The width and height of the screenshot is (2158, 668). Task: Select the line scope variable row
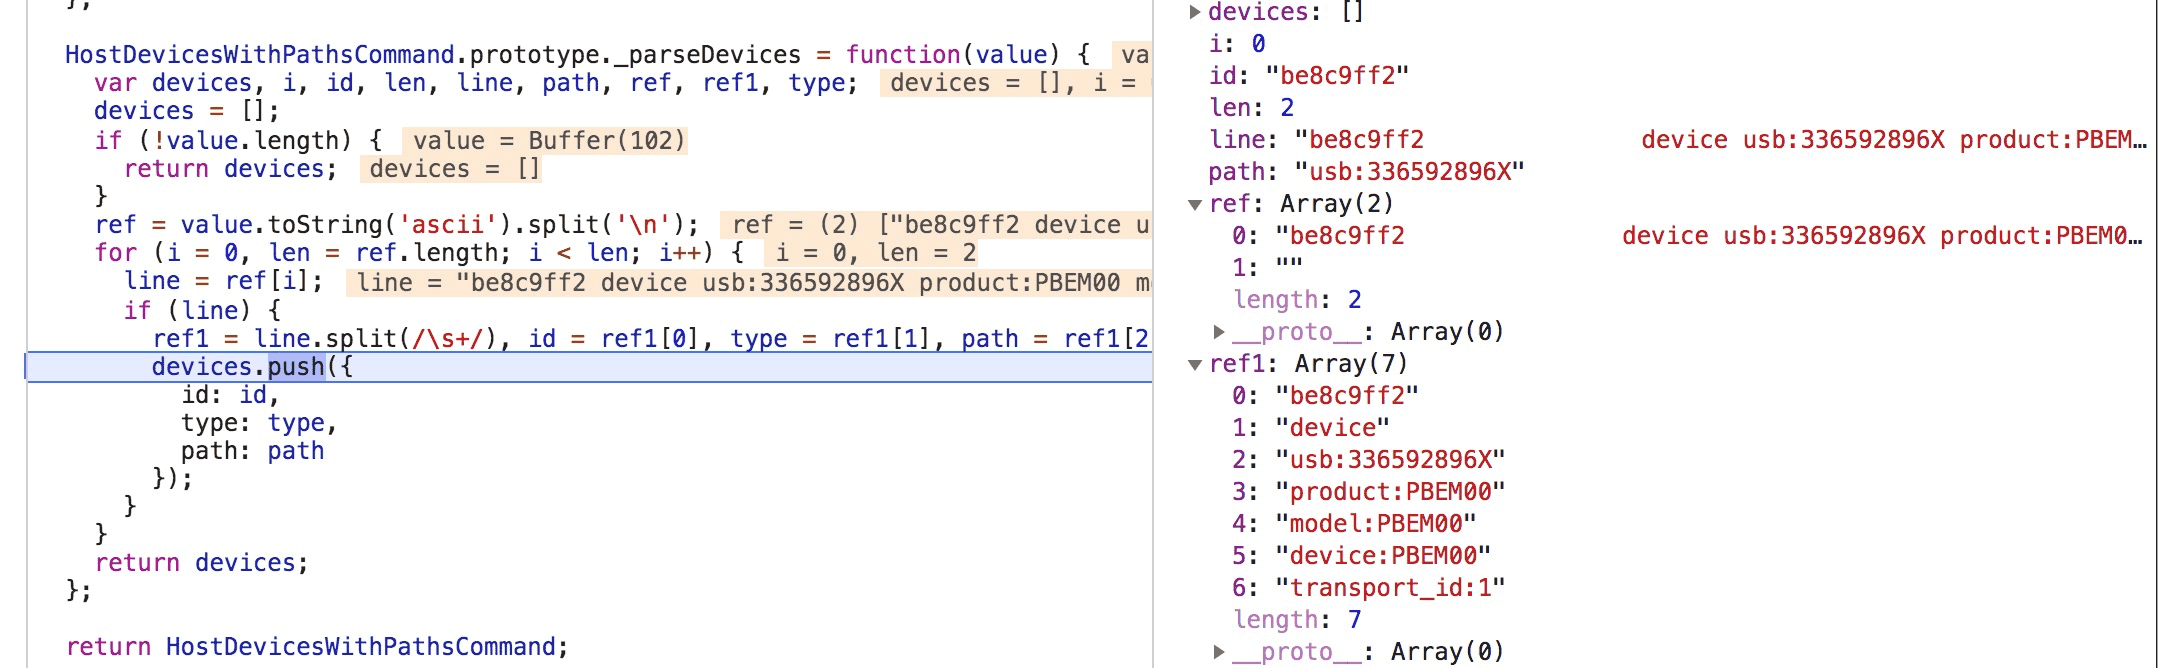[1678, 140]
